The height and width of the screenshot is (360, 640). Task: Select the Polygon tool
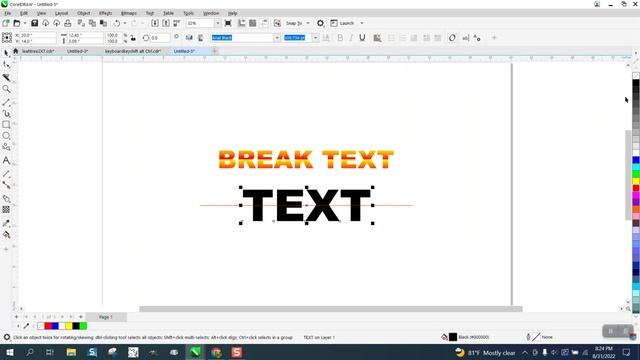[x=6, y=147]
